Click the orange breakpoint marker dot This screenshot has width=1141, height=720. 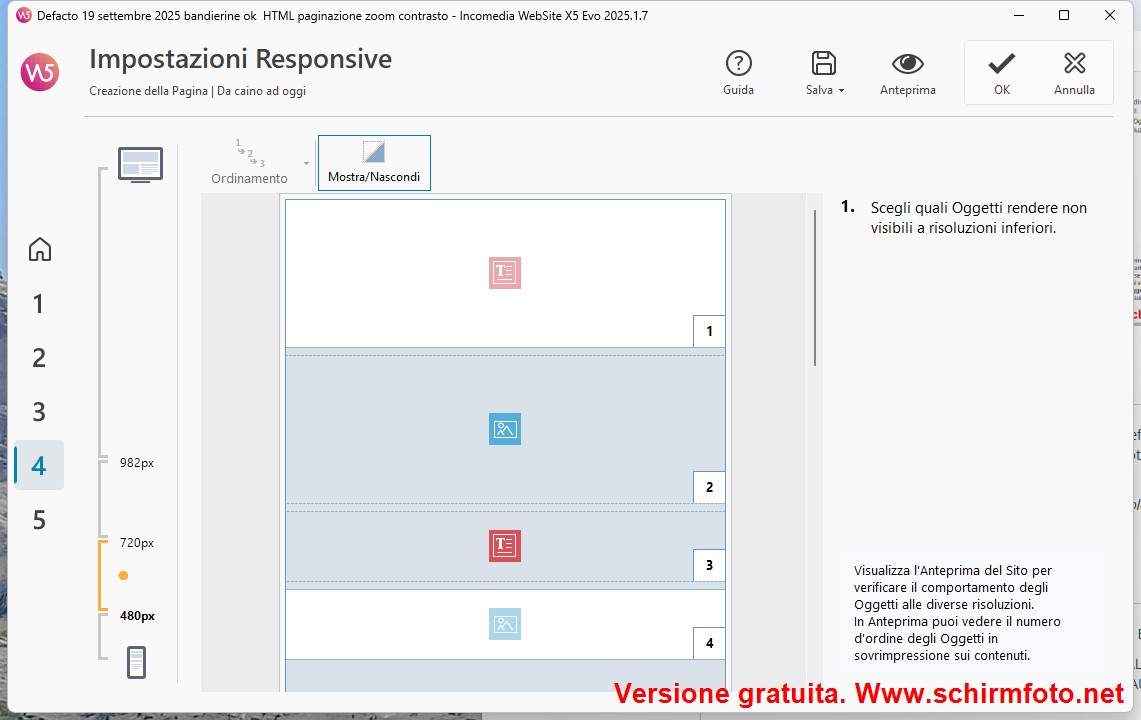pyautogui.click(x=123, y=575)
